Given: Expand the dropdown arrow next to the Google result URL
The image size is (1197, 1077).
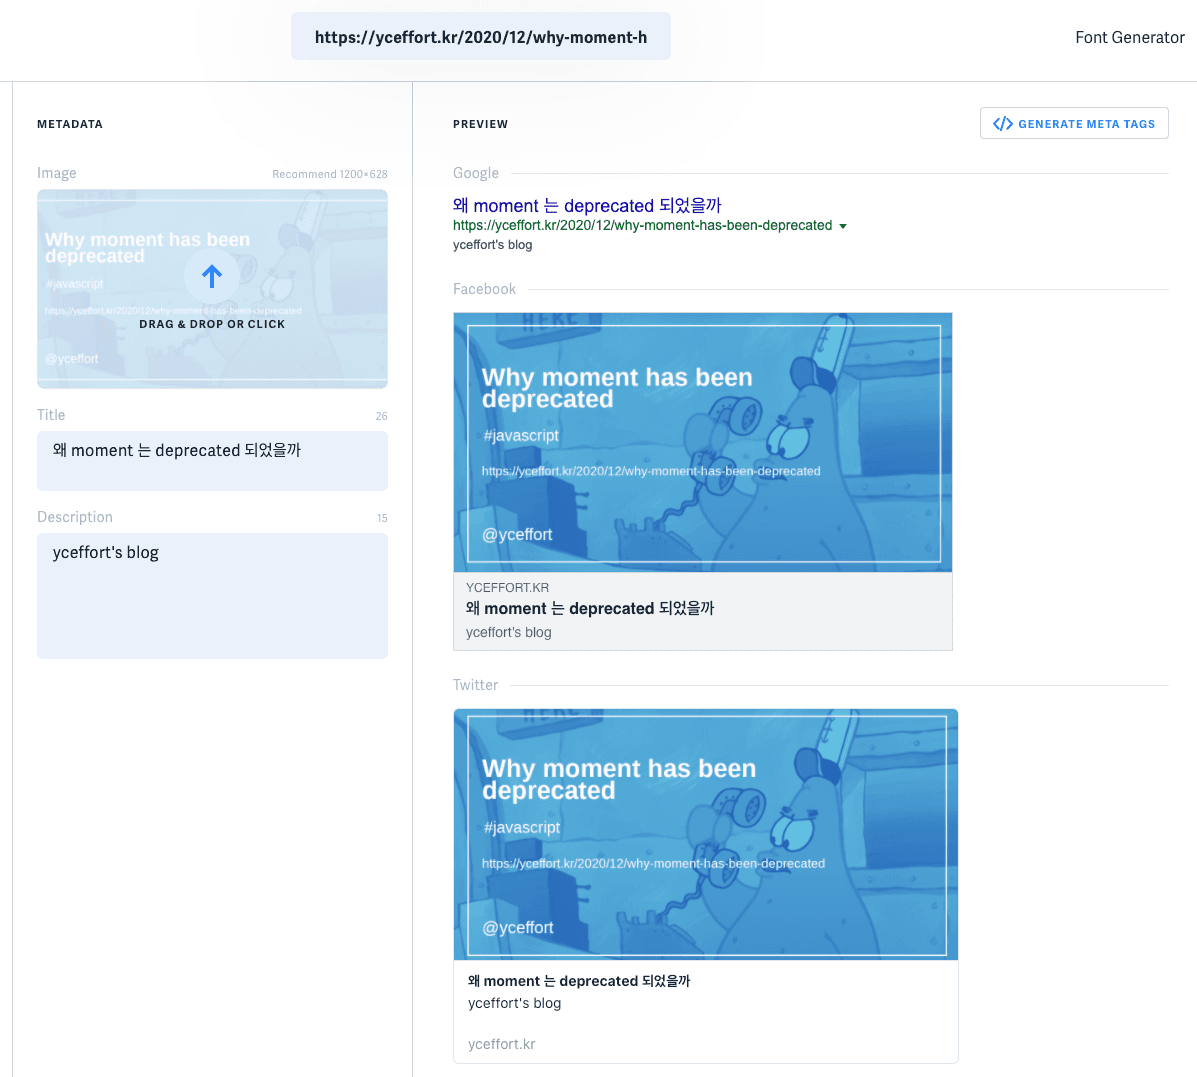Looking at the screenshot, I should [x=845, y=226].
